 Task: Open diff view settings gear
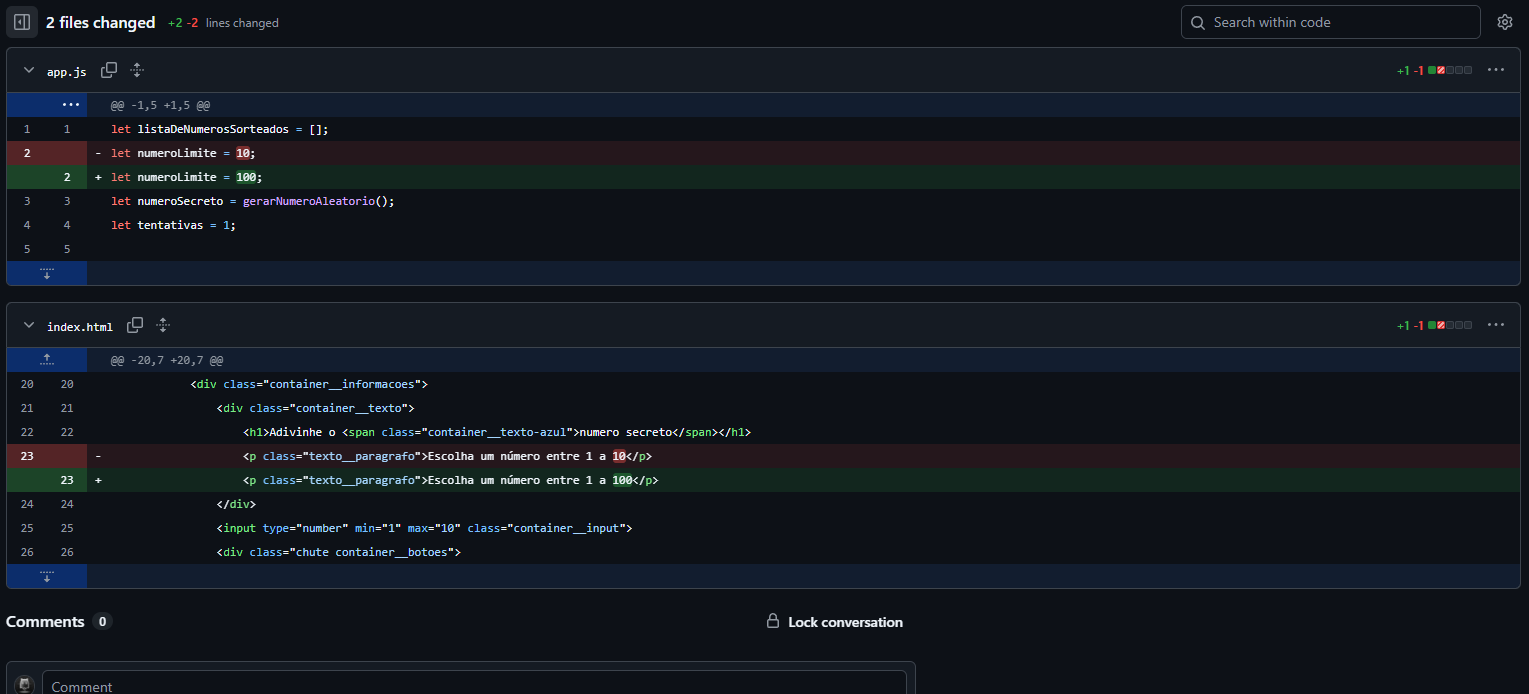pos(1504,22)
